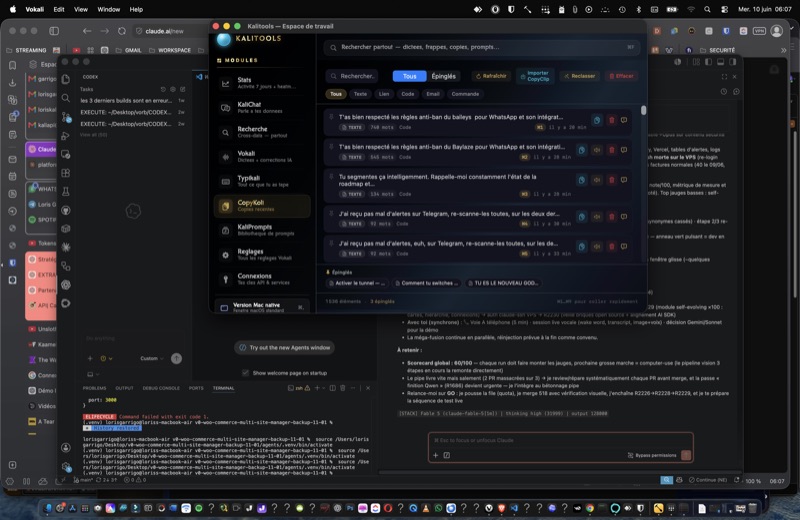Copy the 'Tu segmentes ça intelligemment' entry
Image resolution: width=800 pixels, height=520 pixels.
pyautogui.click(x=582, y=180)
